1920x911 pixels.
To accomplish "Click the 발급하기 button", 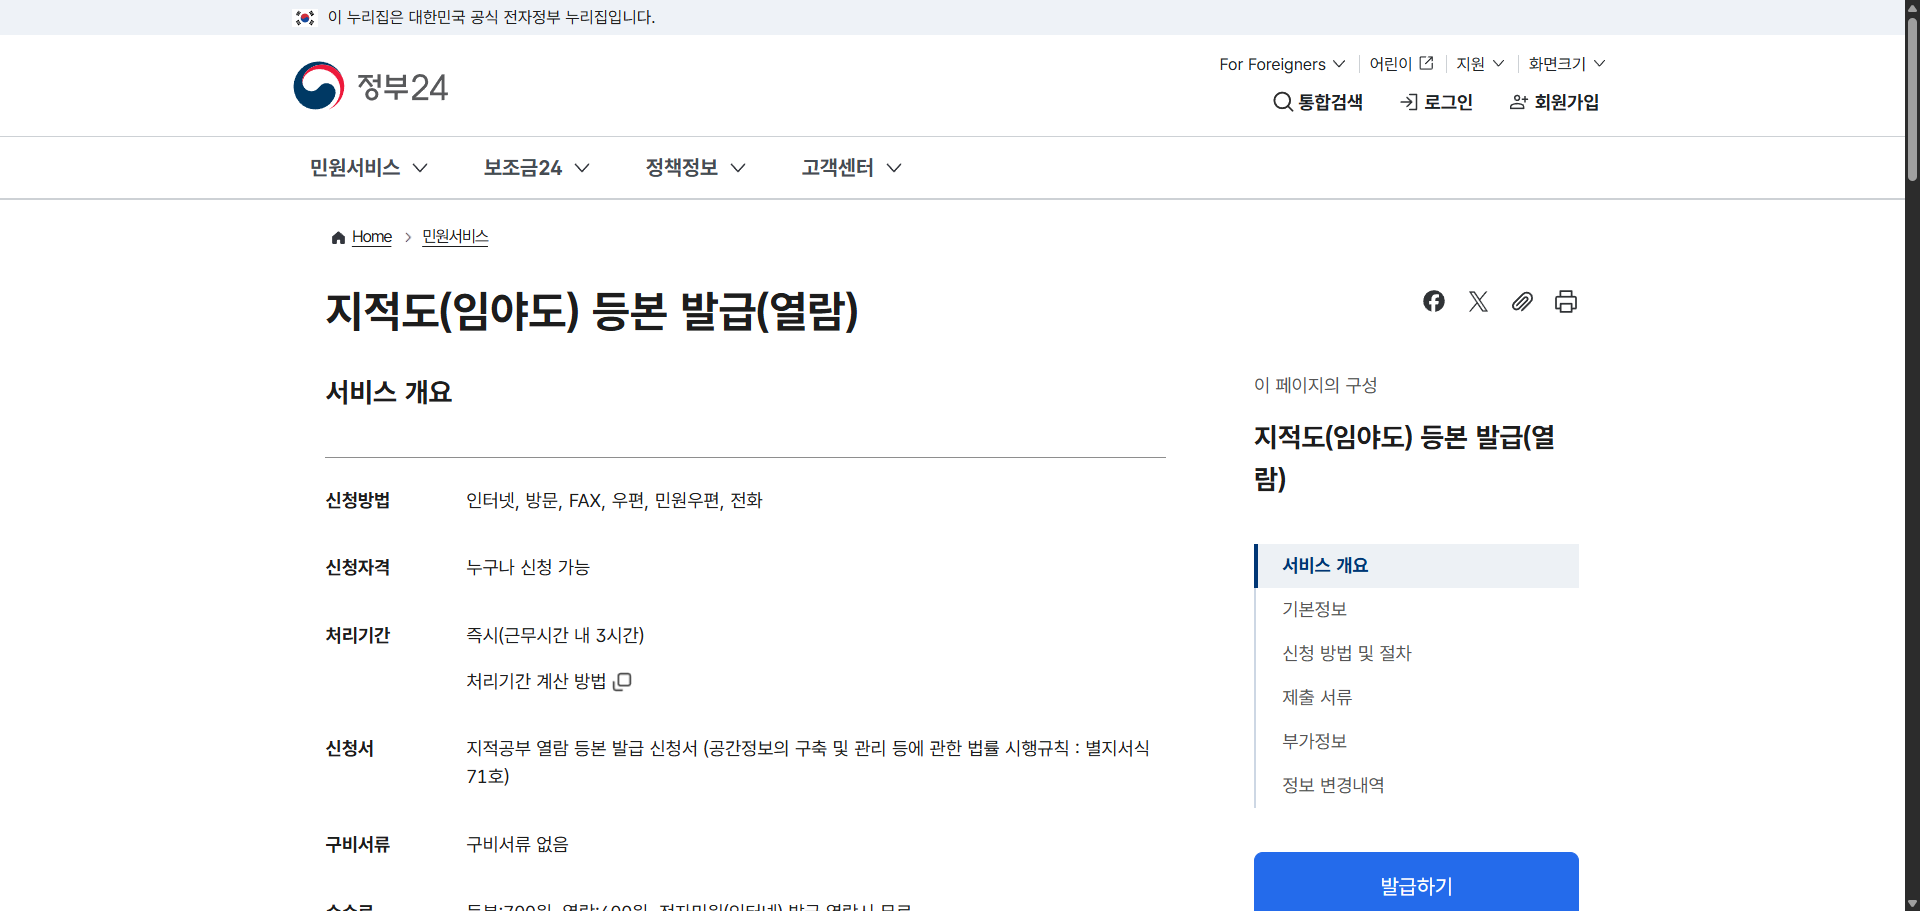I will point(1415,886).
